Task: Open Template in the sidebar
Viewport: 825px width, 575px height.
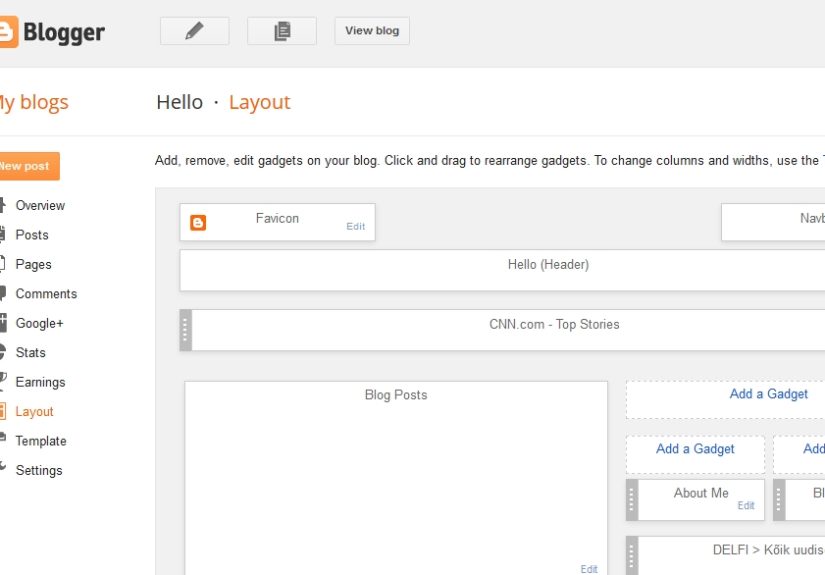Action: point(41,441)
